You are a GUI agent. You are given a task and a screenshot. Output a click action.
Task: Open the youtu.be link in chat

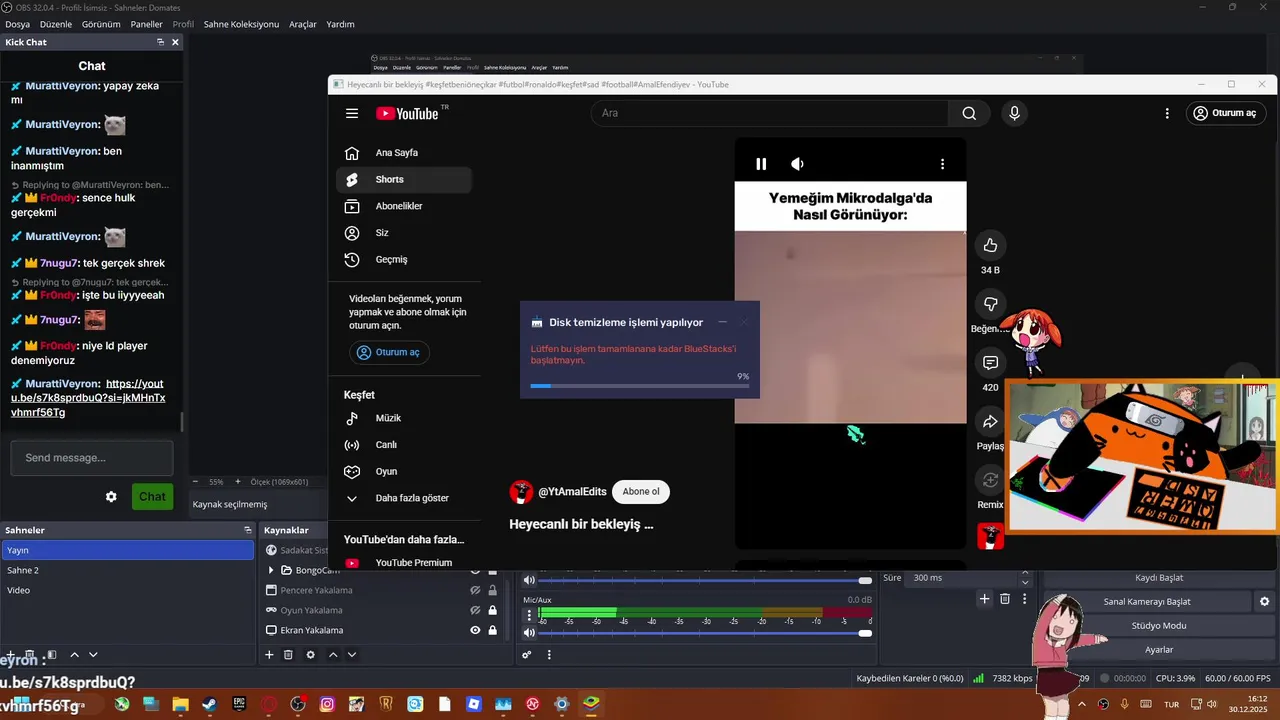(x=87, y=398)
